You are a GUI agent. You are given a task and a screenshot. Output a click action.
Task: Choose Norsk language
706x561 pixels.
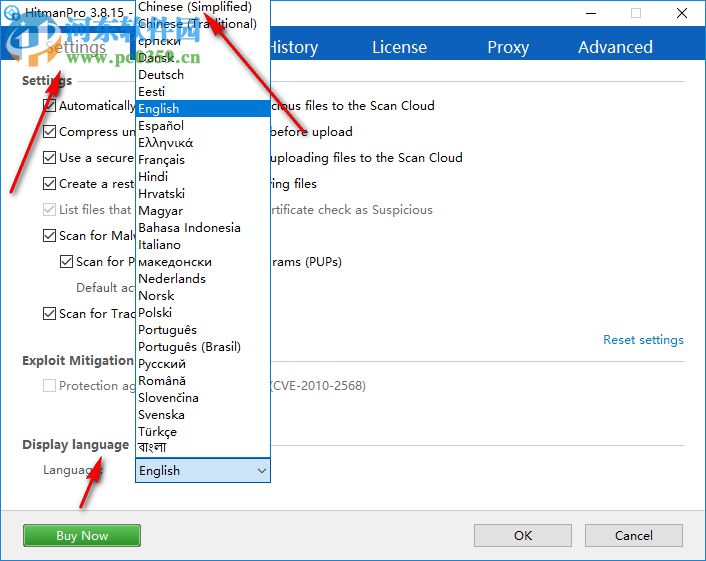(203, 295)
